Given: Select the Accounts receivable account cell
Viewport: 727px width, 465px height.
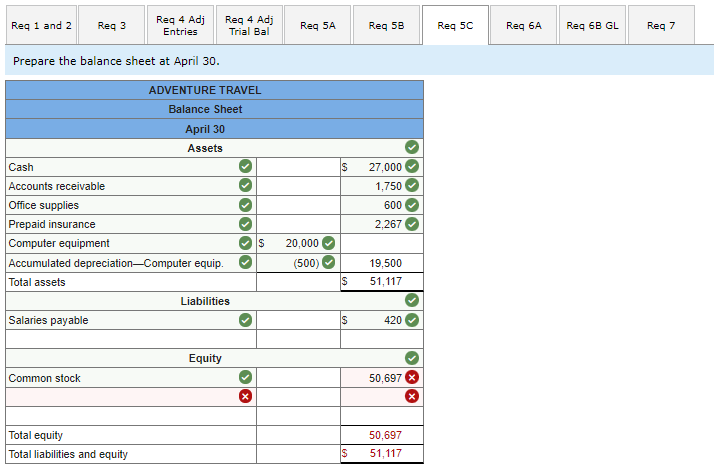Looking at the screenshot, I should [x=131, y=186].
